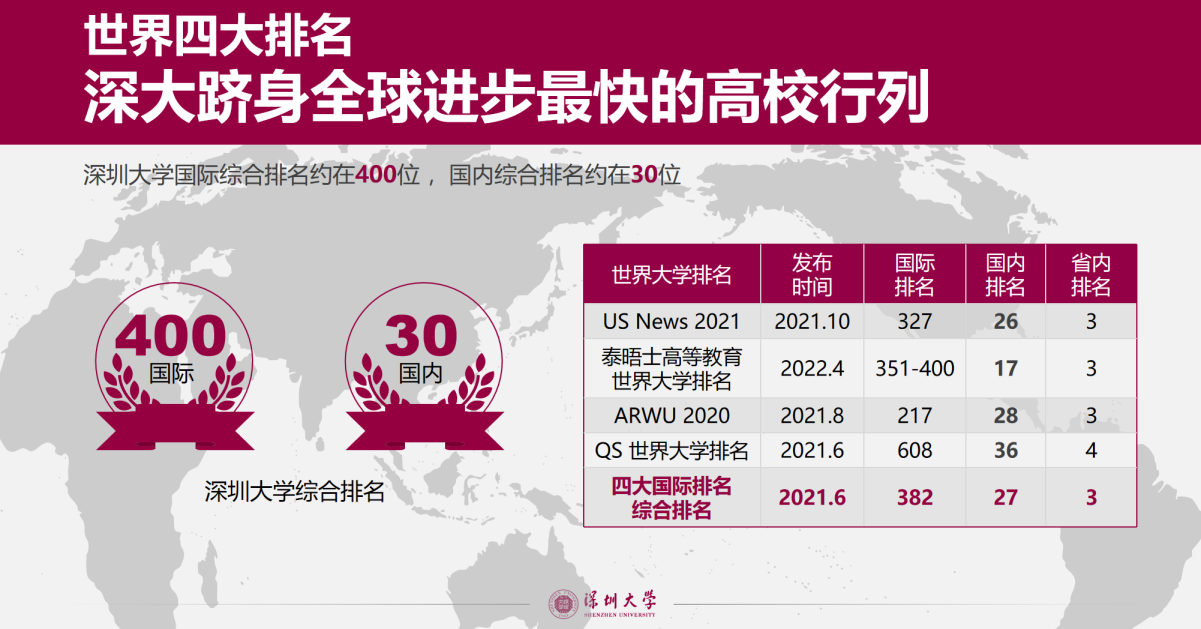Select the 国内排名 column header
The image size is (1201, 629).
point(1005,275)
